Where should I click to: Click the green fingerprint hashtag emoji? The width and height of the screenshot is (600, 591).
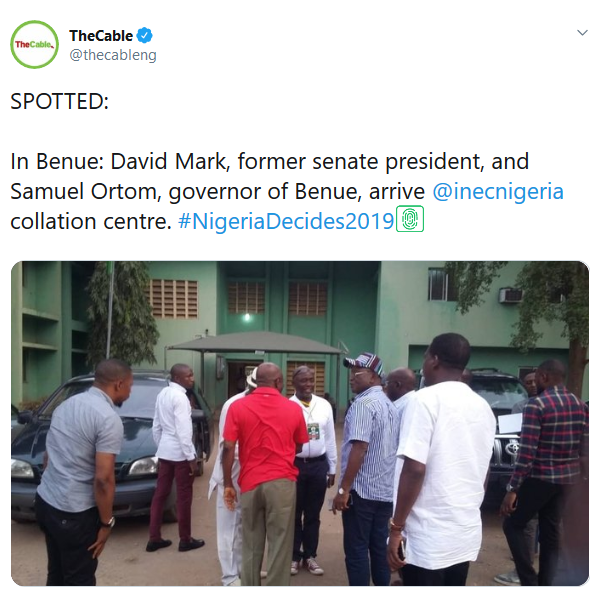pyautogui.click(x=411, y=220)
